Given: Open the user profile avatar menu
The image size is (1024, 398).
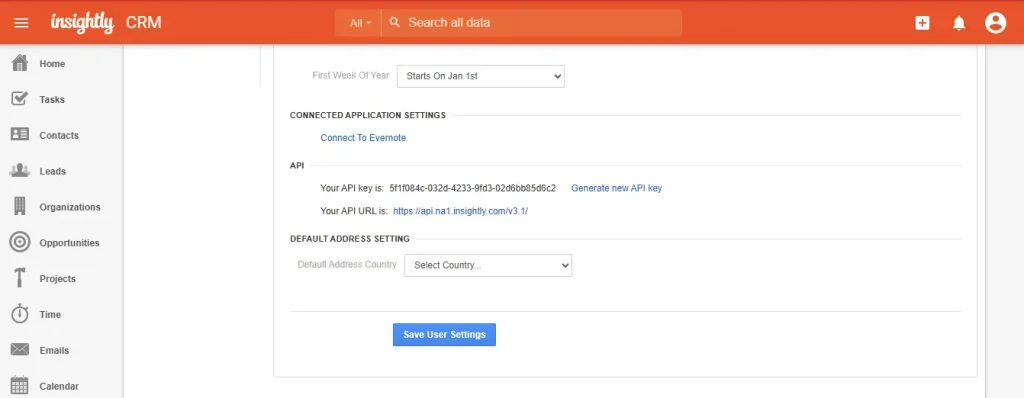Looking at the screenshot, I should pos(995,23).
